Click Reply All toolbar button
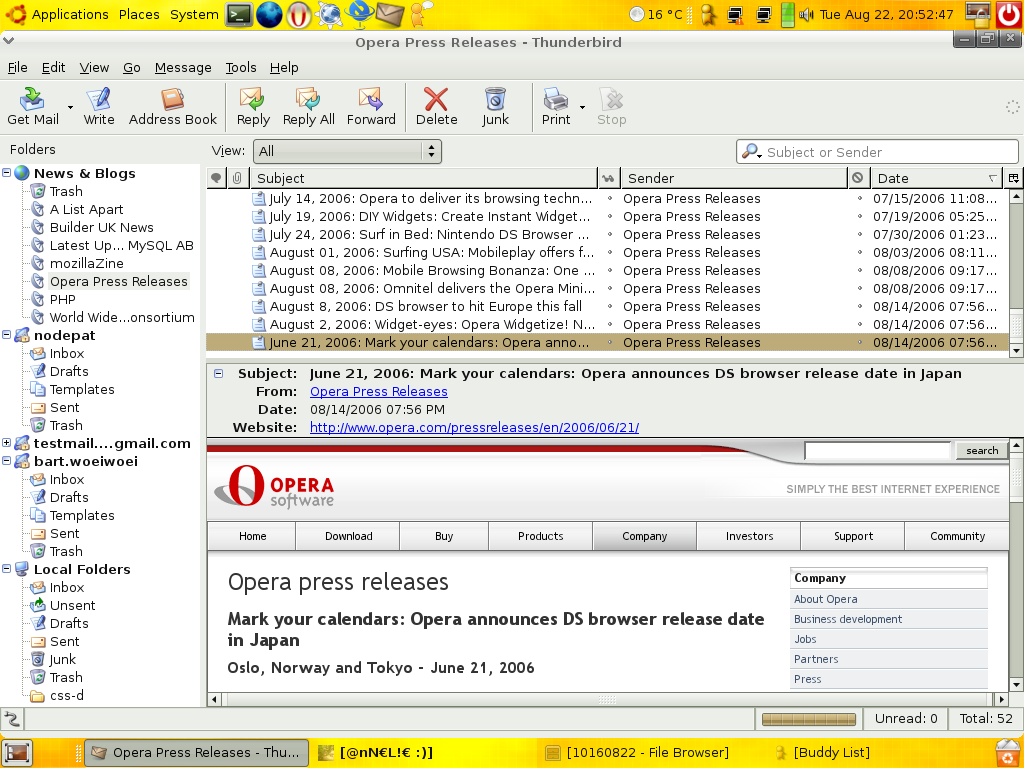Screen dimensions: 1024x768 [x=308, y=106]
